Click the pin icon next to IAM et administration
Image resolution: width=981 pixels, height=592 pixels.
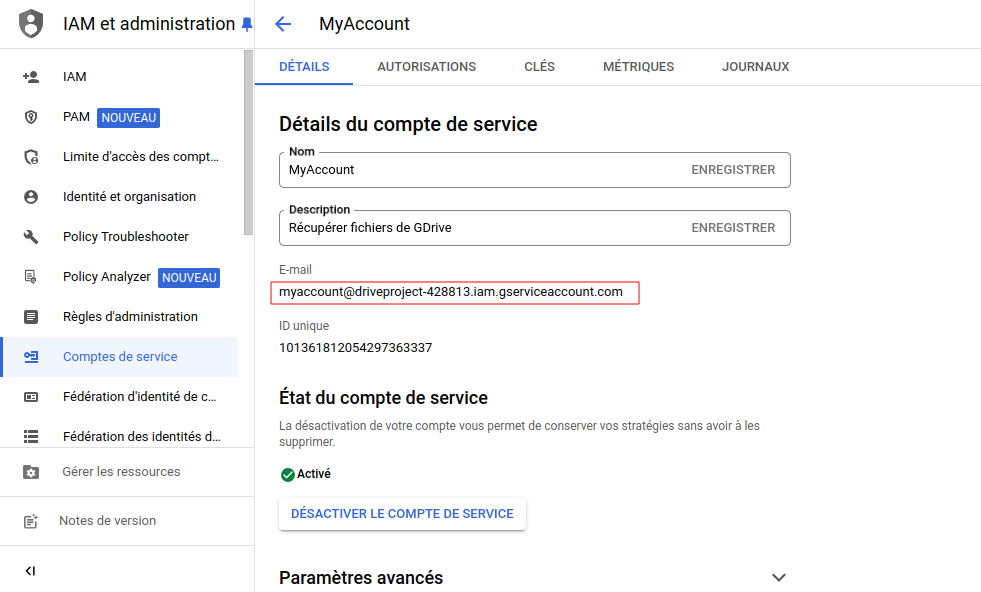(x=247, y=24)
